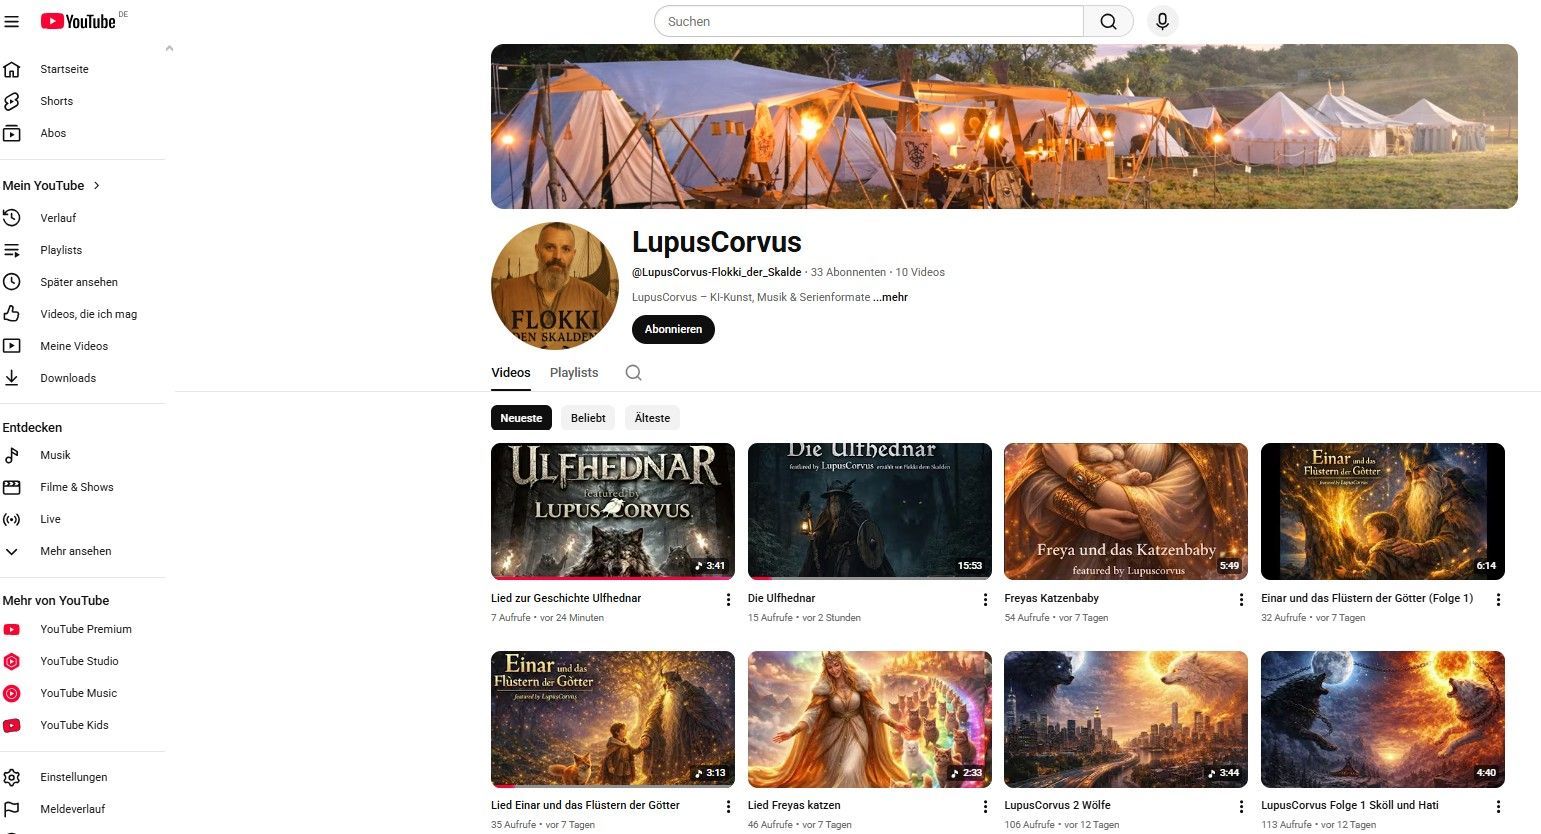Open the hamburger guide menu
The height and width of the screenshot is (834, 1541).
[12, 22]
